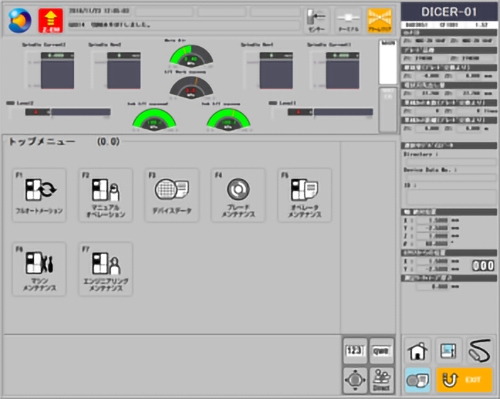Viewport: 500px width, 399px height.
Task: Open F6 Machine Maintenance
Action: pos(39,269)
